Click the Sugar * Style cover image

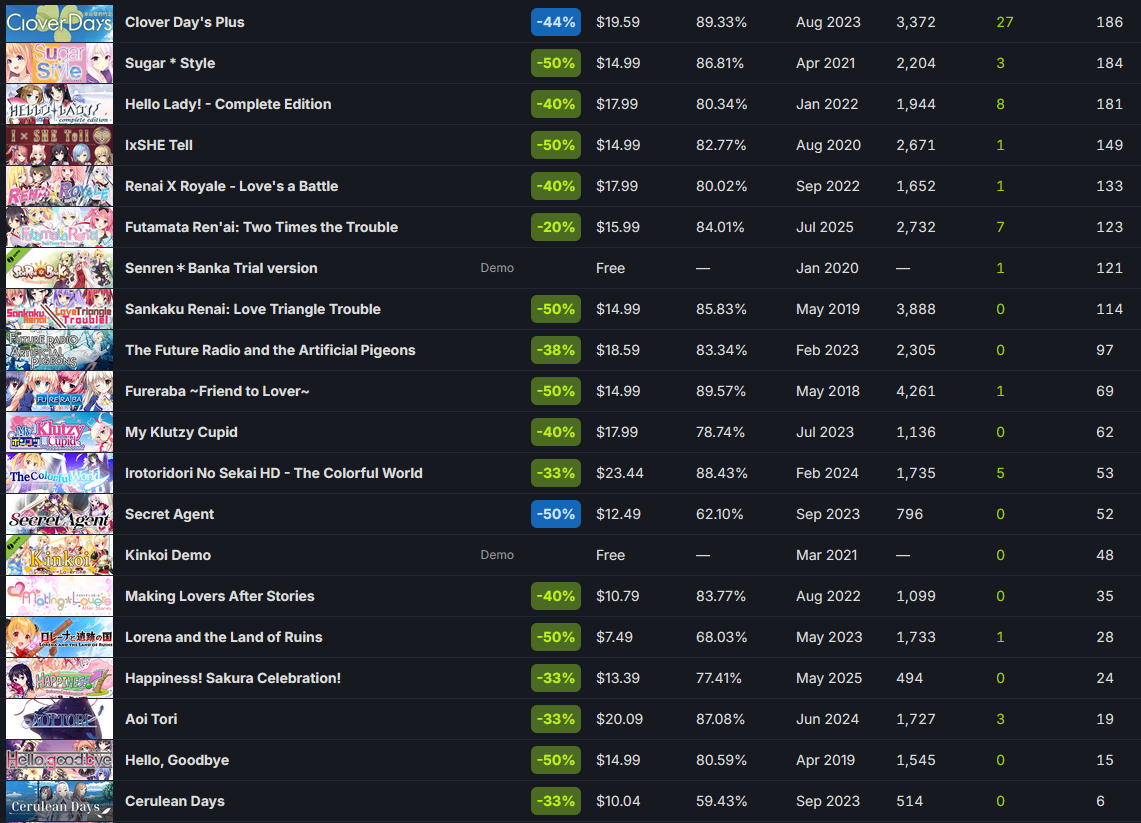[60, 63]
